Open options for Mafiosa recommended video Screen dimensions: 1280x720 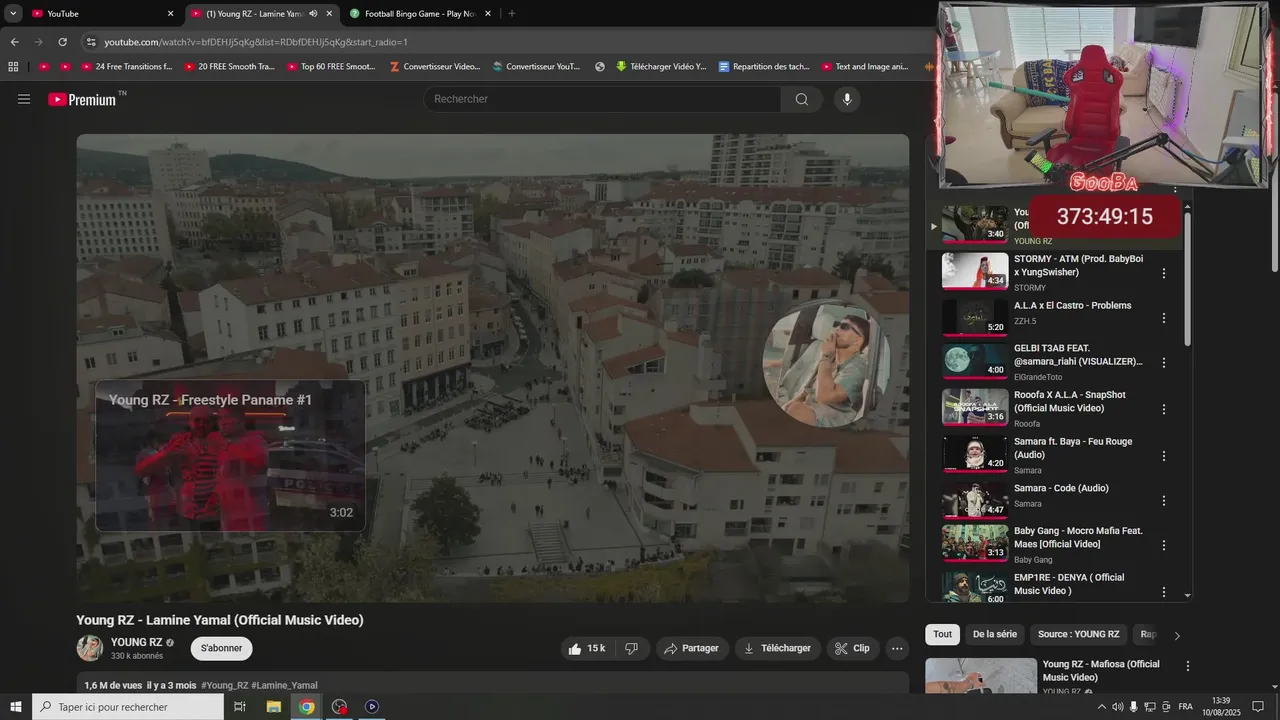[x=1188, y=666]
